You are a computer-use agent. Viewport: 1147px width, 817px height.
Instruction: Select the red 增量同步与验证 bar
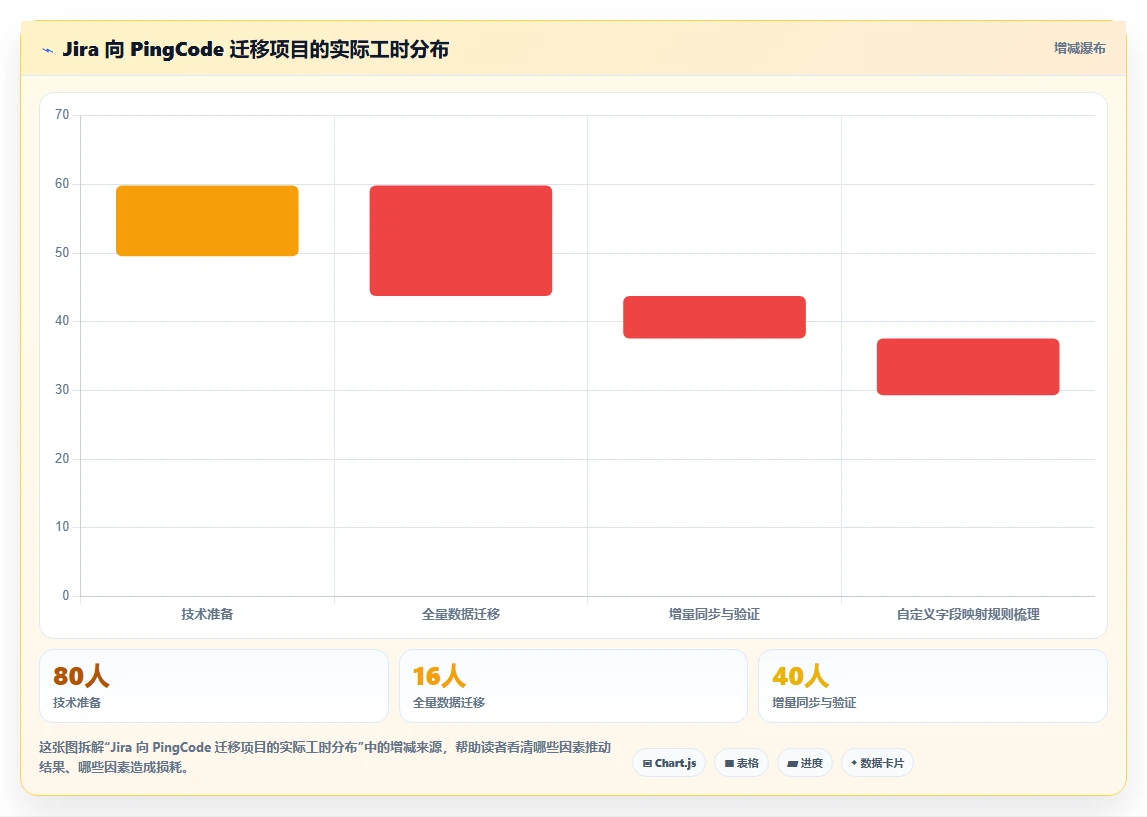coord(714,317)
